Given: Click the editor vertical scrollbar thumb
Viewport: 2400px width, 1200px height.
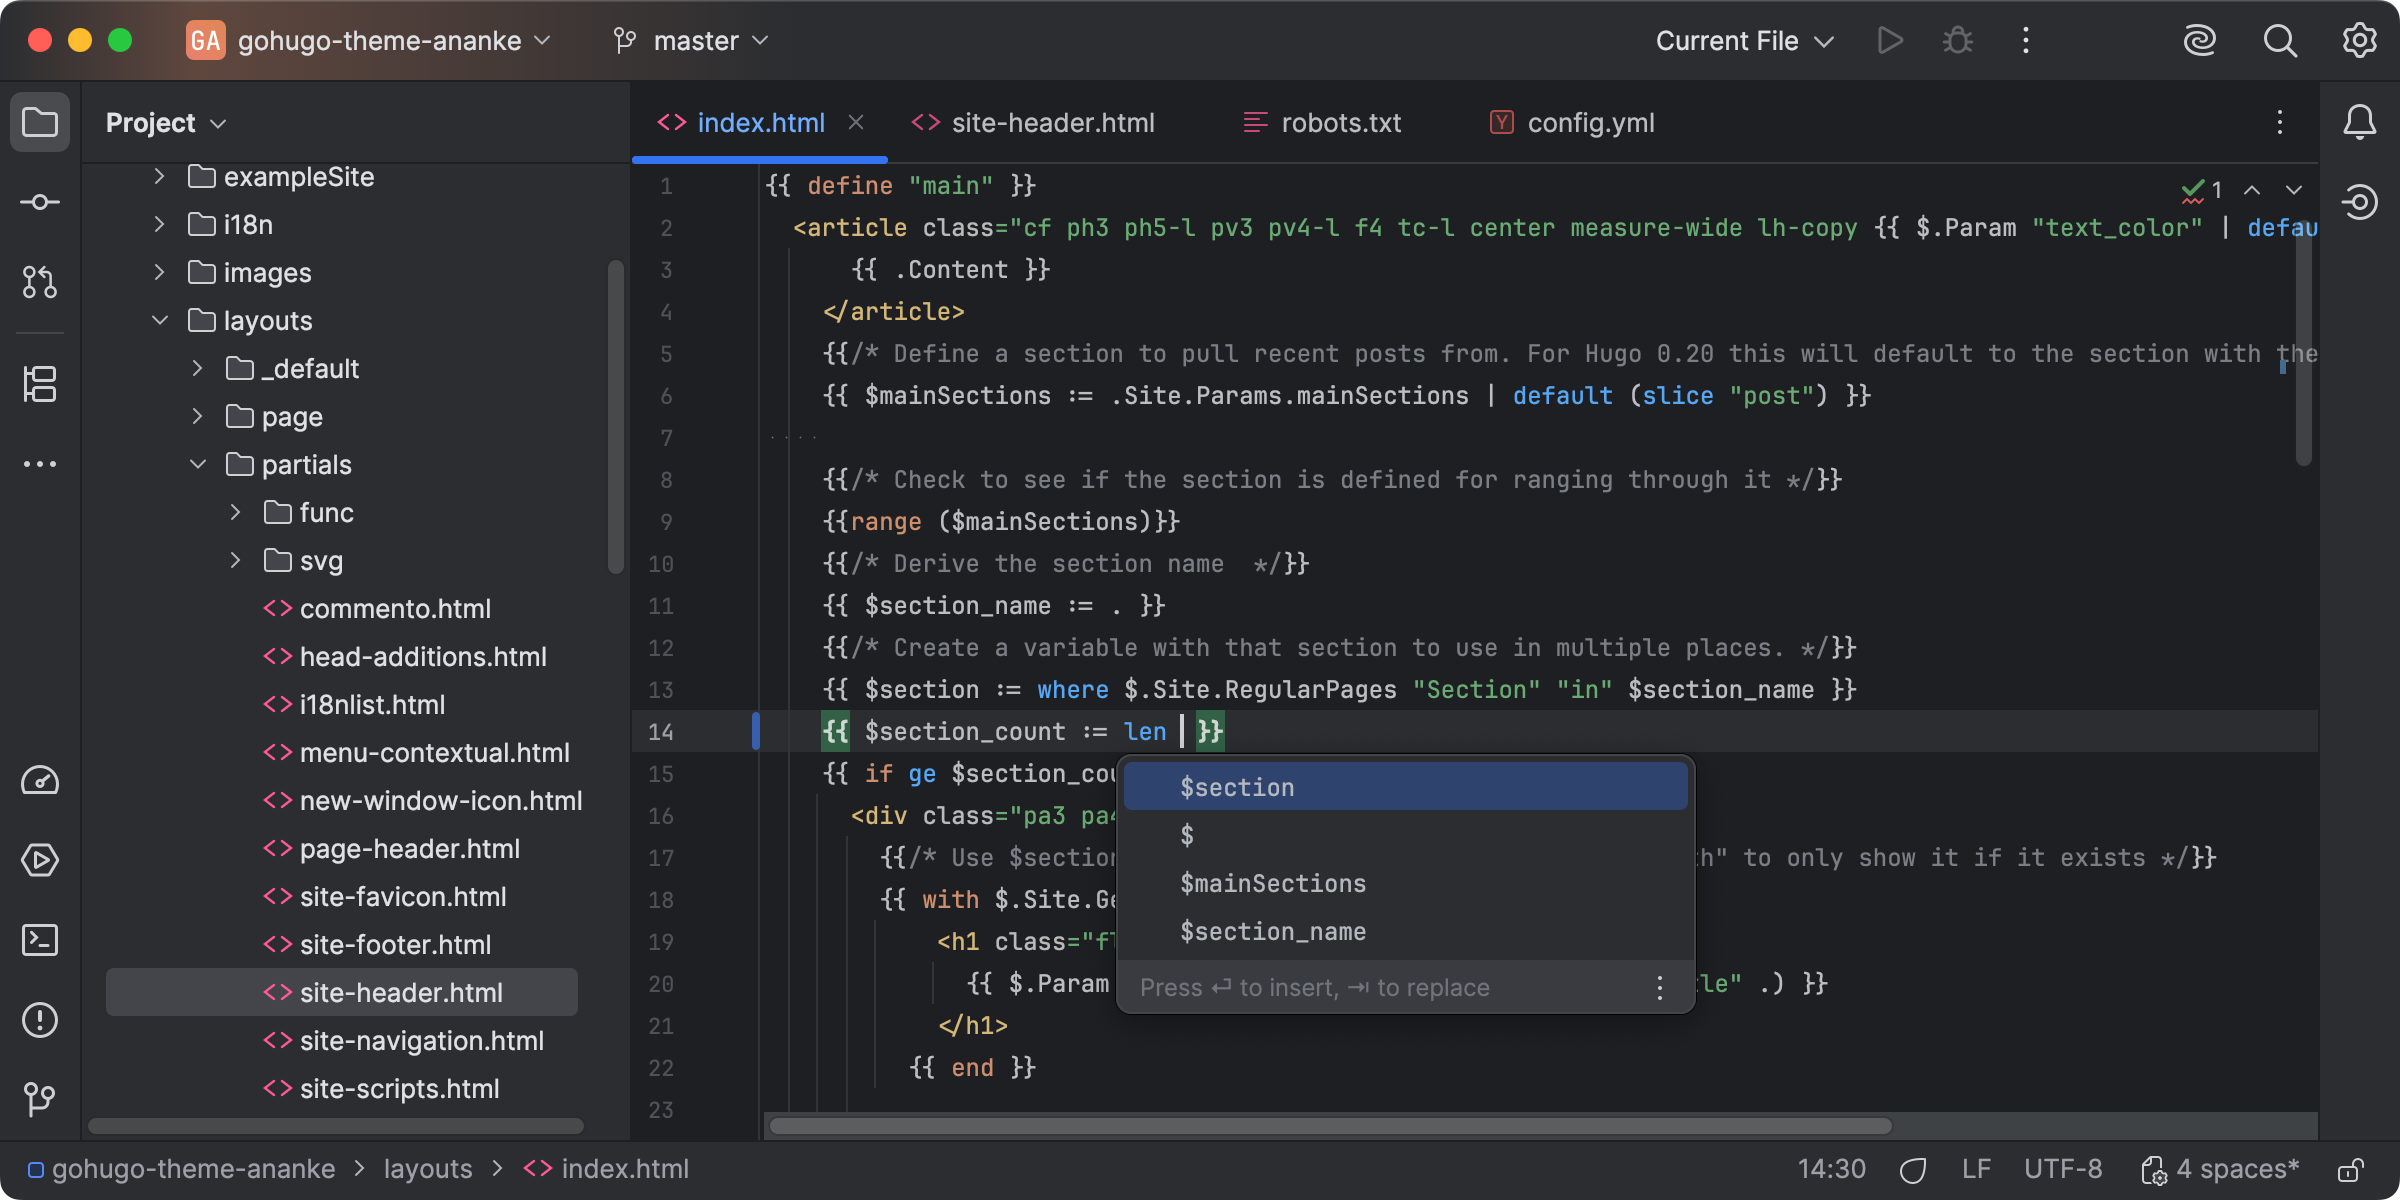Looking at the screenshot, I should pos(2304,342).
